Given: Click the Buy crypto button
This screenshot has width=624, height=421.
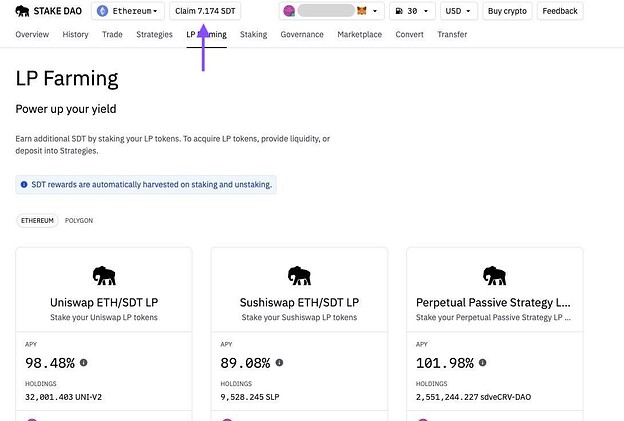Looking at the screenshot, I should point(507,11).
